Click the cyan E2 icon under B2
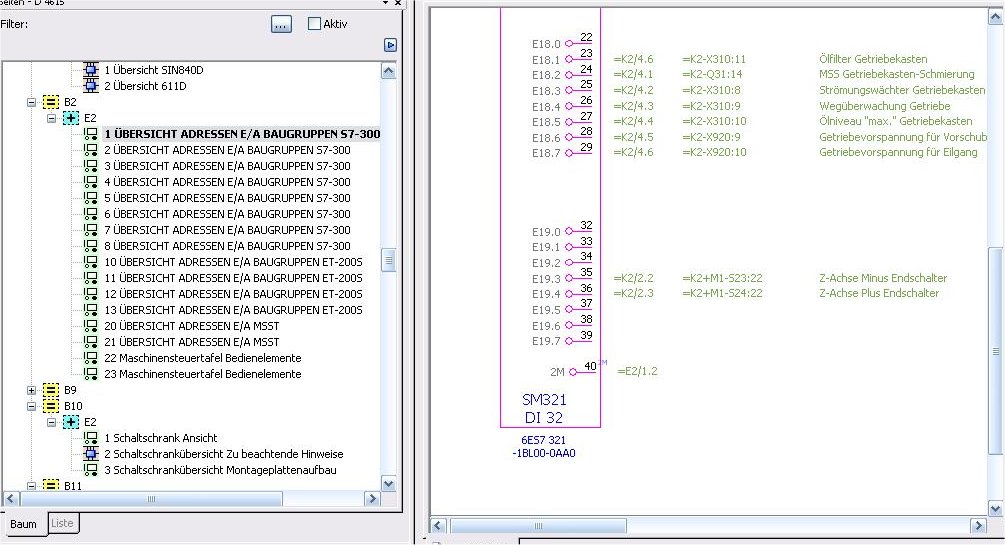Viewport: 1005px width, 545px height. [x=71, y=118]
